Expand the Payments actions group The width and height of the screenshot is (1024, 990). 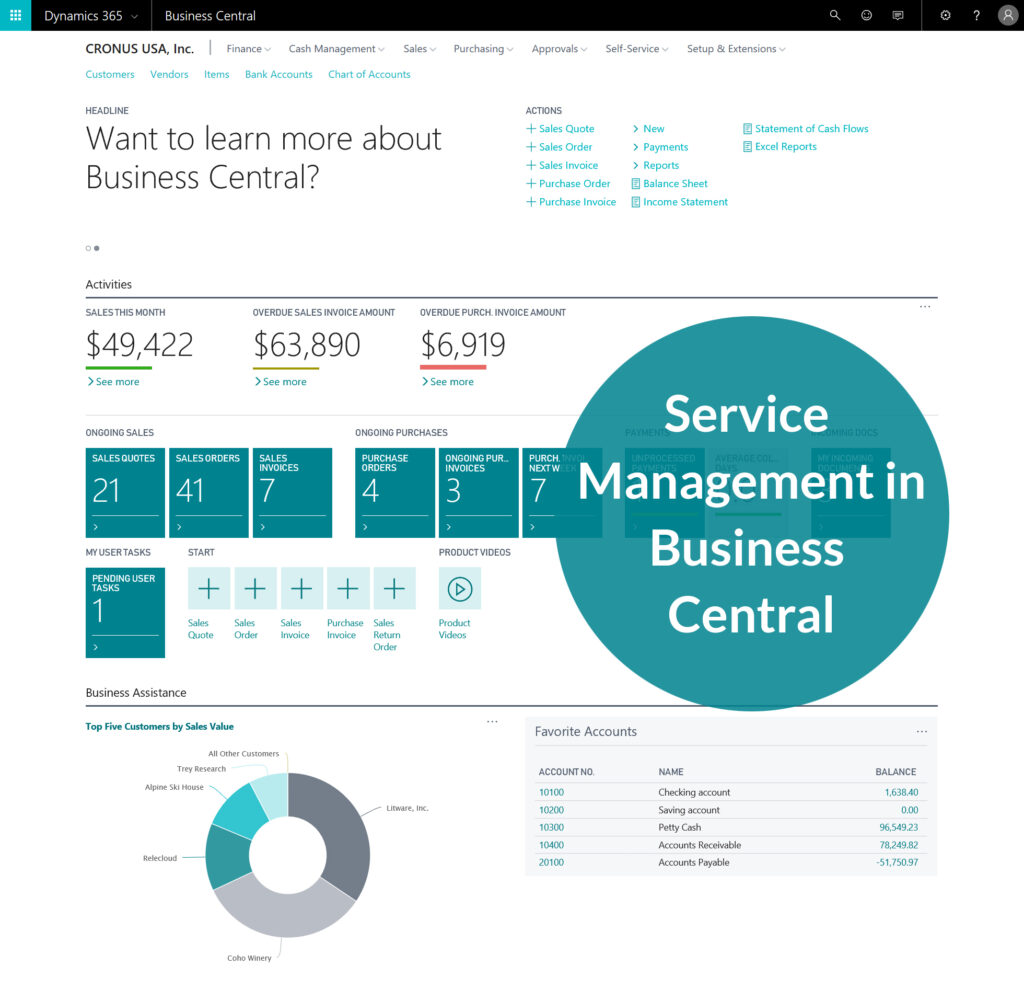[660, 147]
